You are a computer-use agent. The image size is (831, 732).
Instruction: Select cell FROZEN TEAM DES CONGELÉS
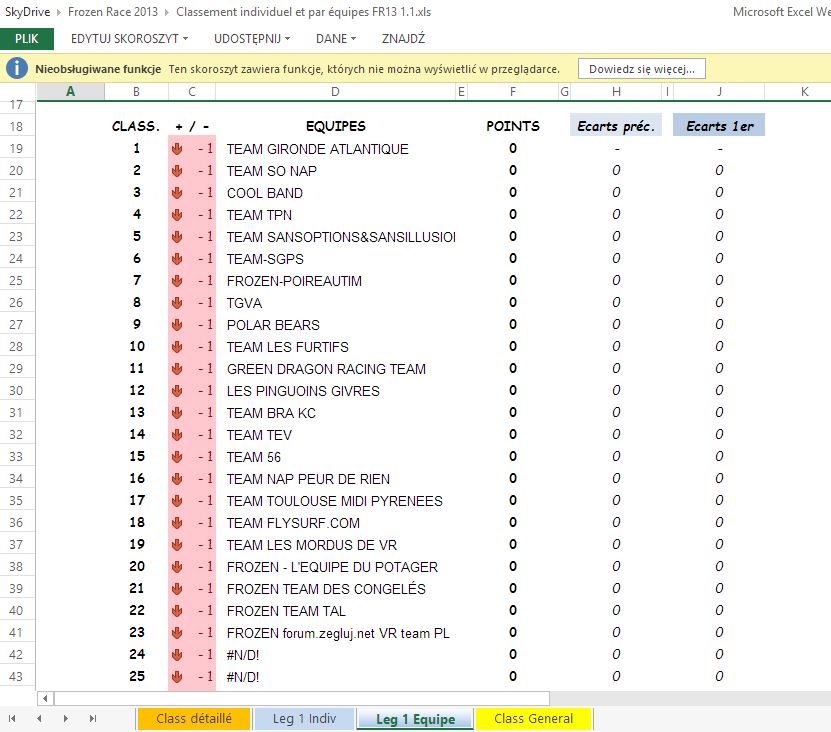[x=335, y=589]
